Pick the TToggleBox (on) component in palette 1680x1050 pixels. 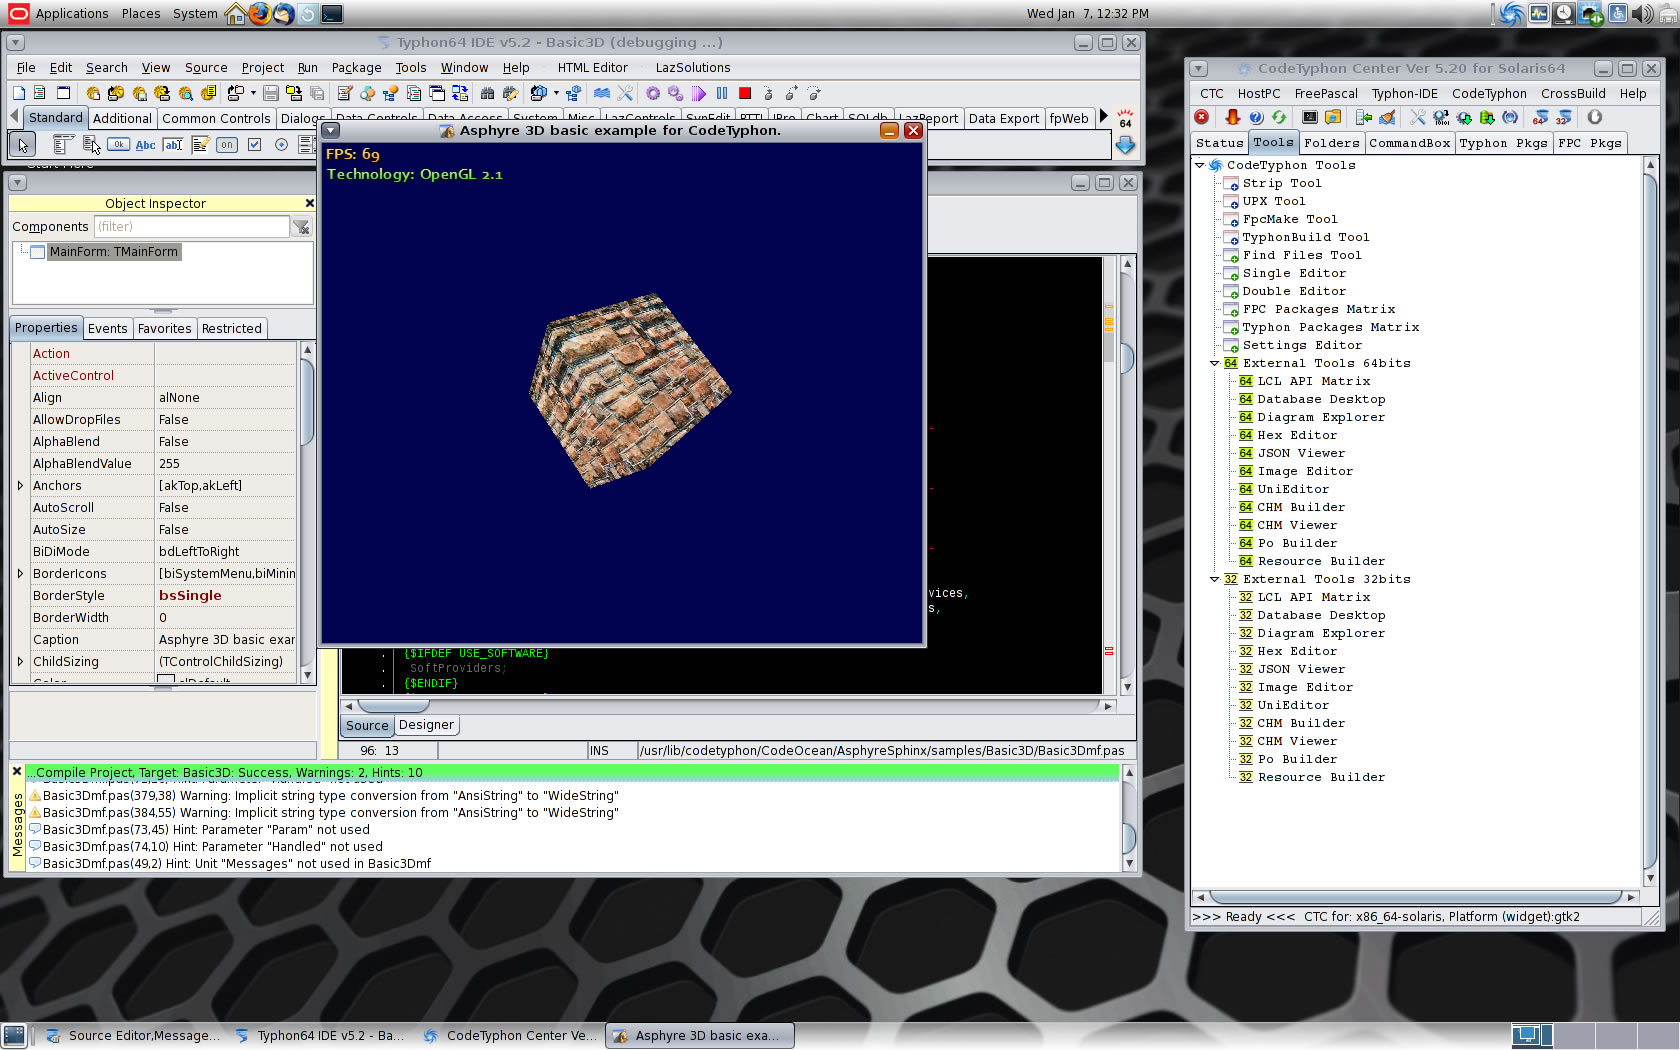point(227,145)
